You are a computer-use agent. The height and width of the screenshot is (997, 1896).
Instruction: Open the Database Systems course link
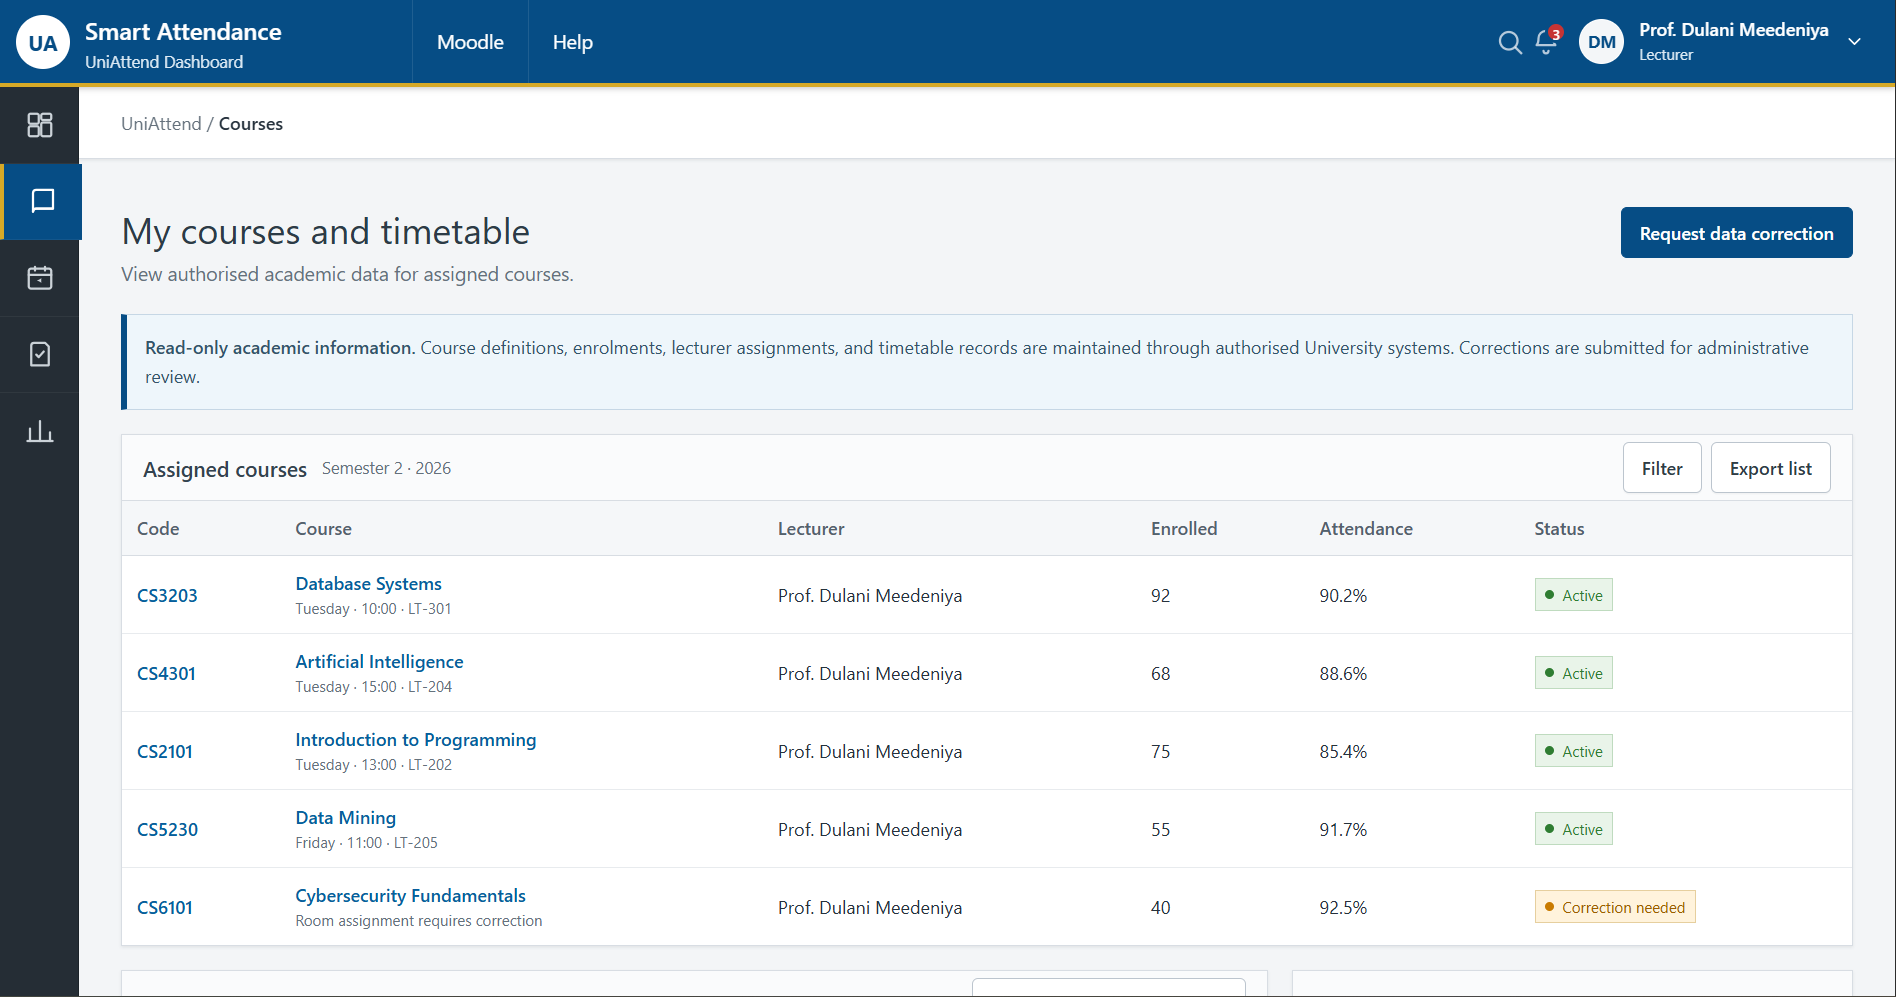click(368, 583)
